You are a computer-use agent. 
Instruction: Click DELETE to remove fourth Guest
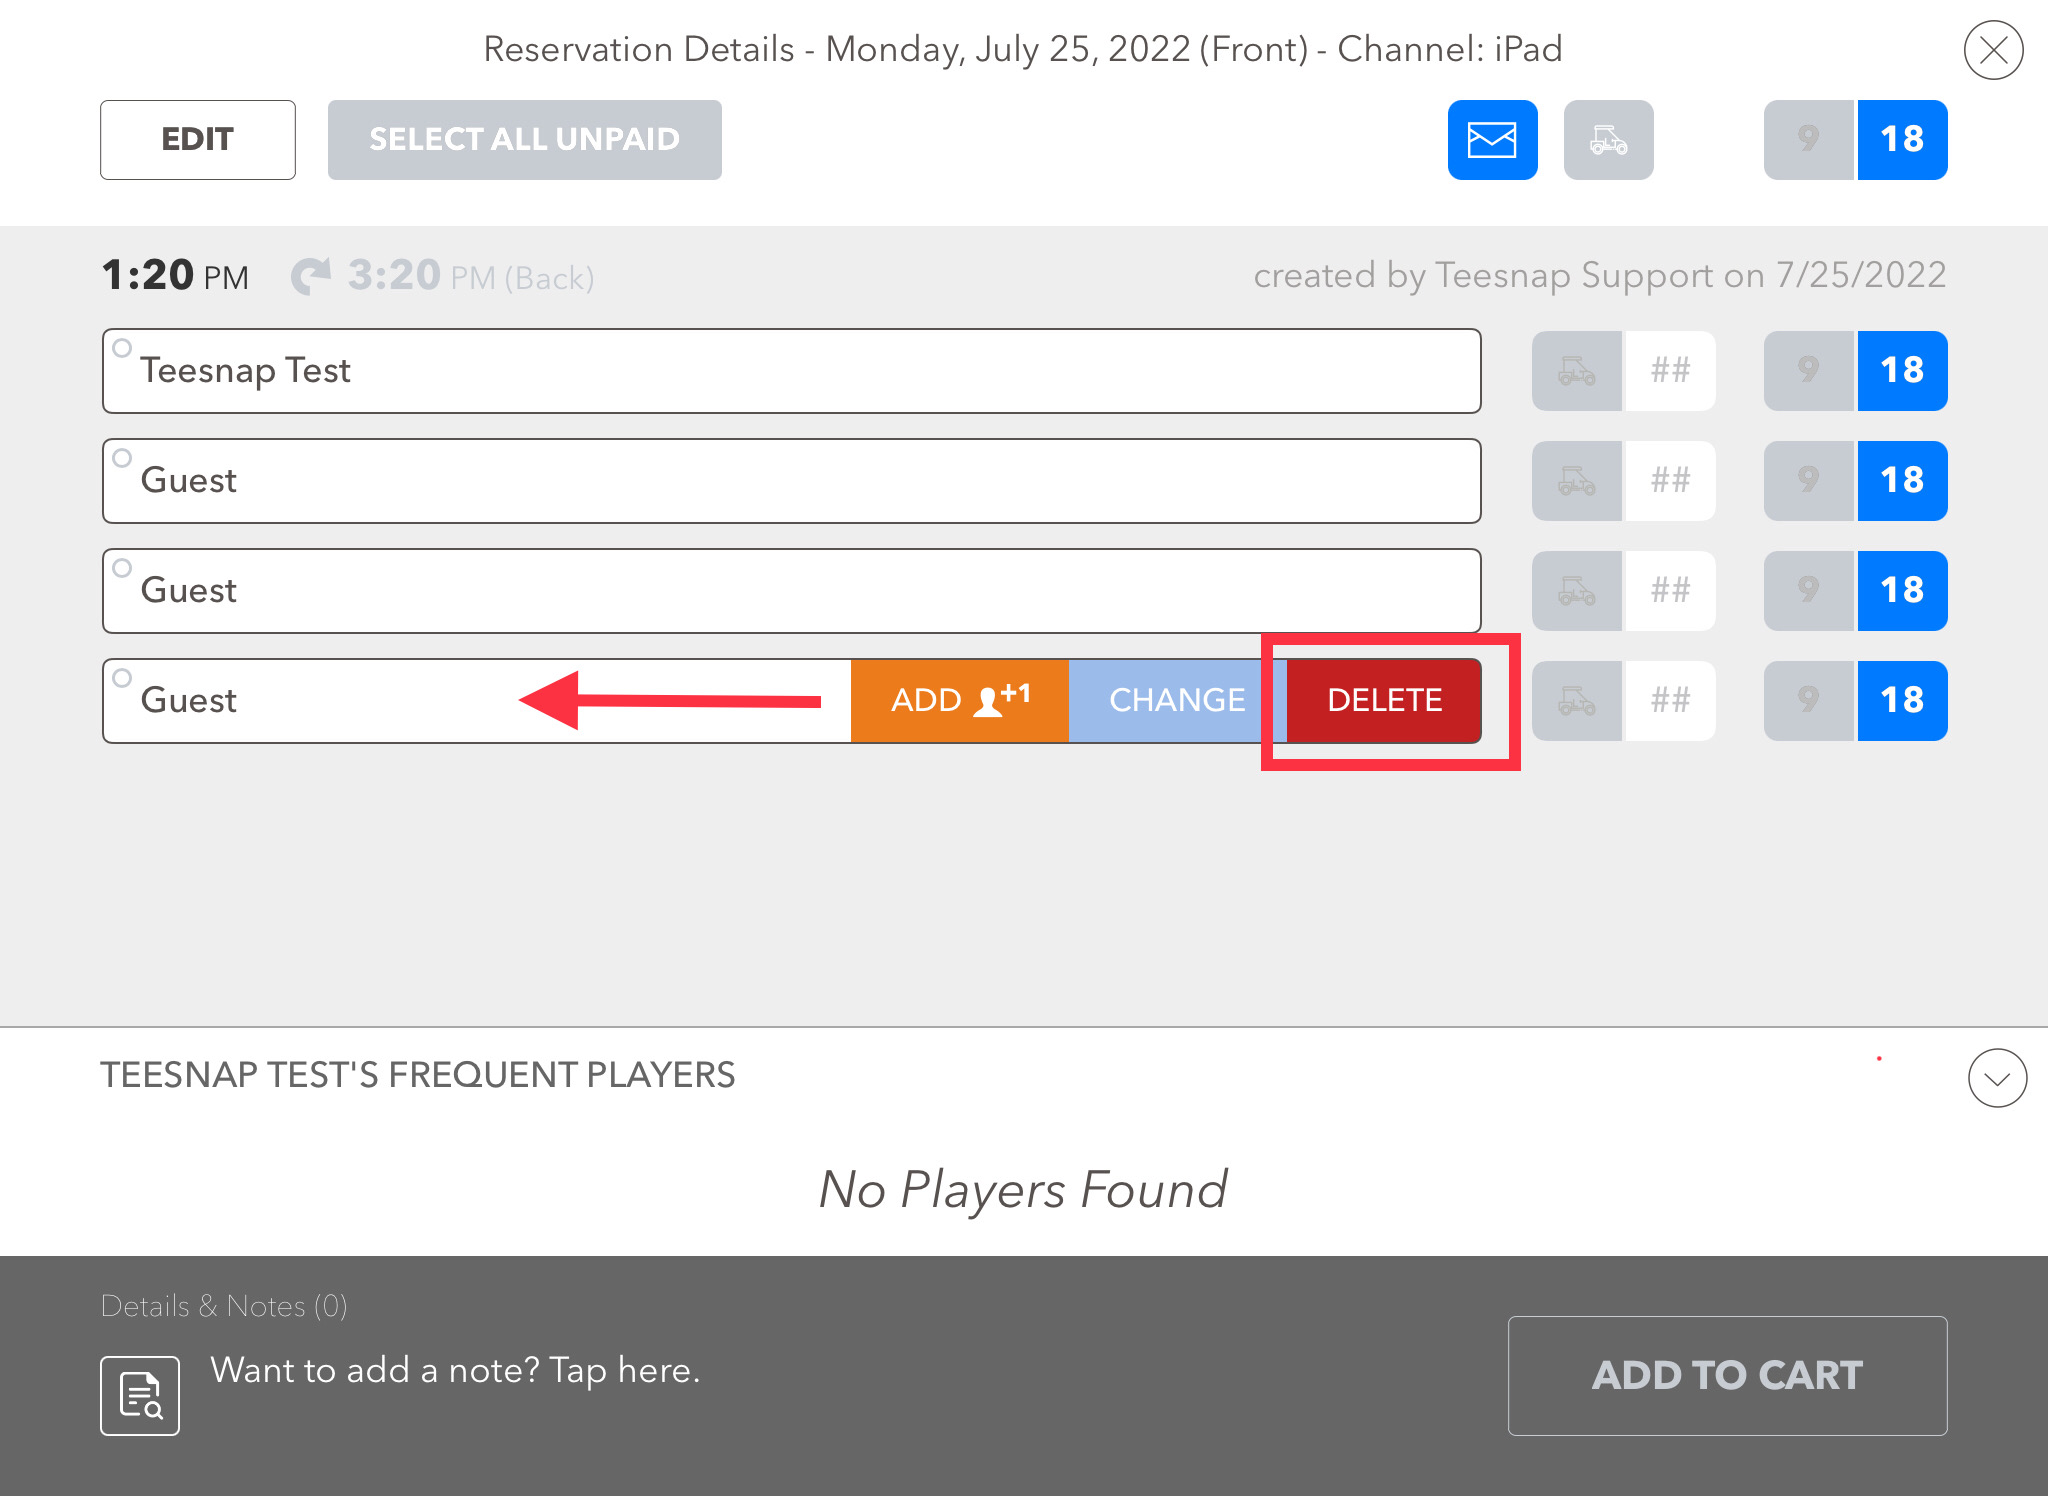tap(1383, 700)
